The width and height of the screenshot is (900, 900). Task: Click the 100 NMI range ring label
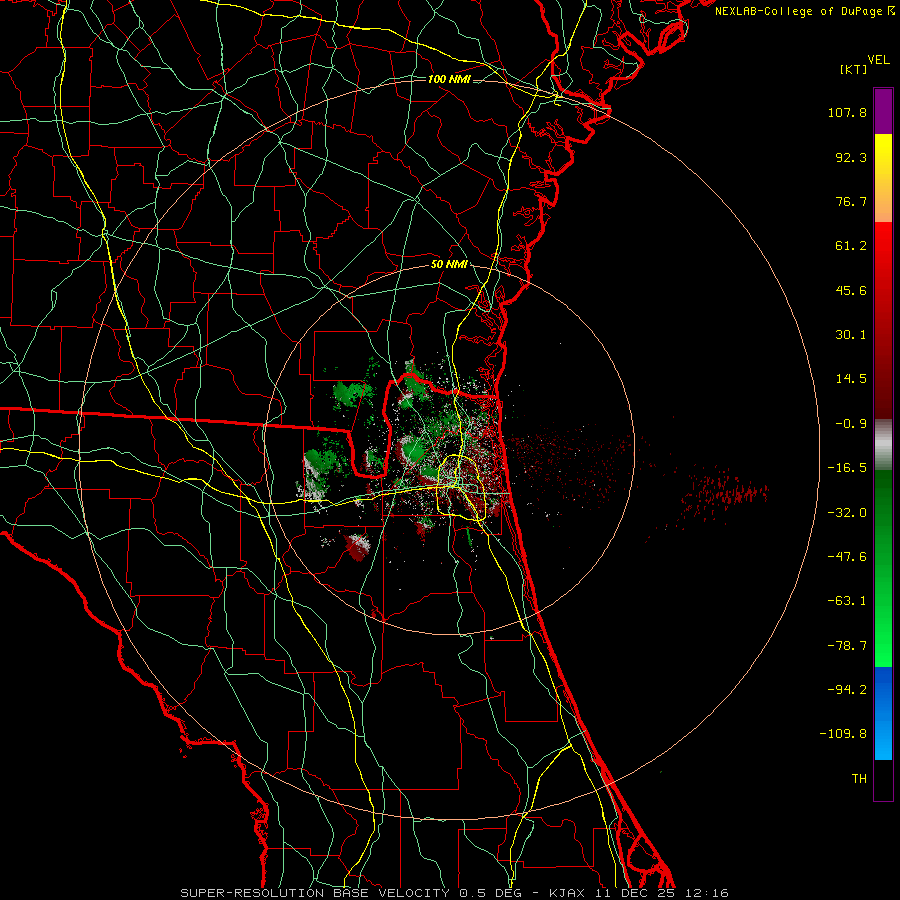[x=449, y=79]
